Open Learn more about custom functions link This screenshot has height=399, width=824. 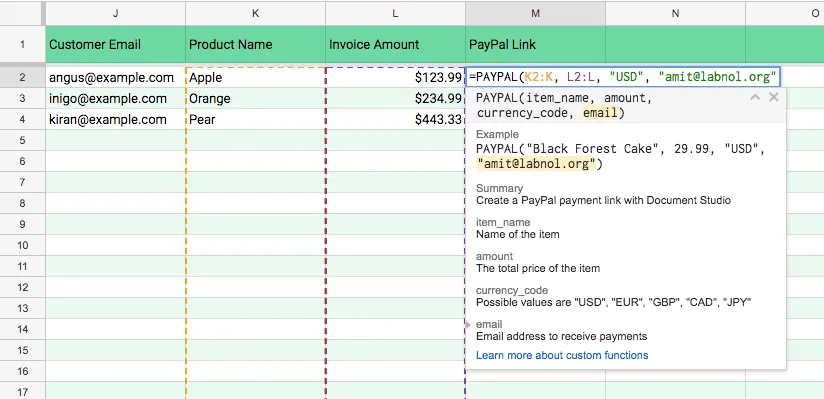[x=562, y=355]
